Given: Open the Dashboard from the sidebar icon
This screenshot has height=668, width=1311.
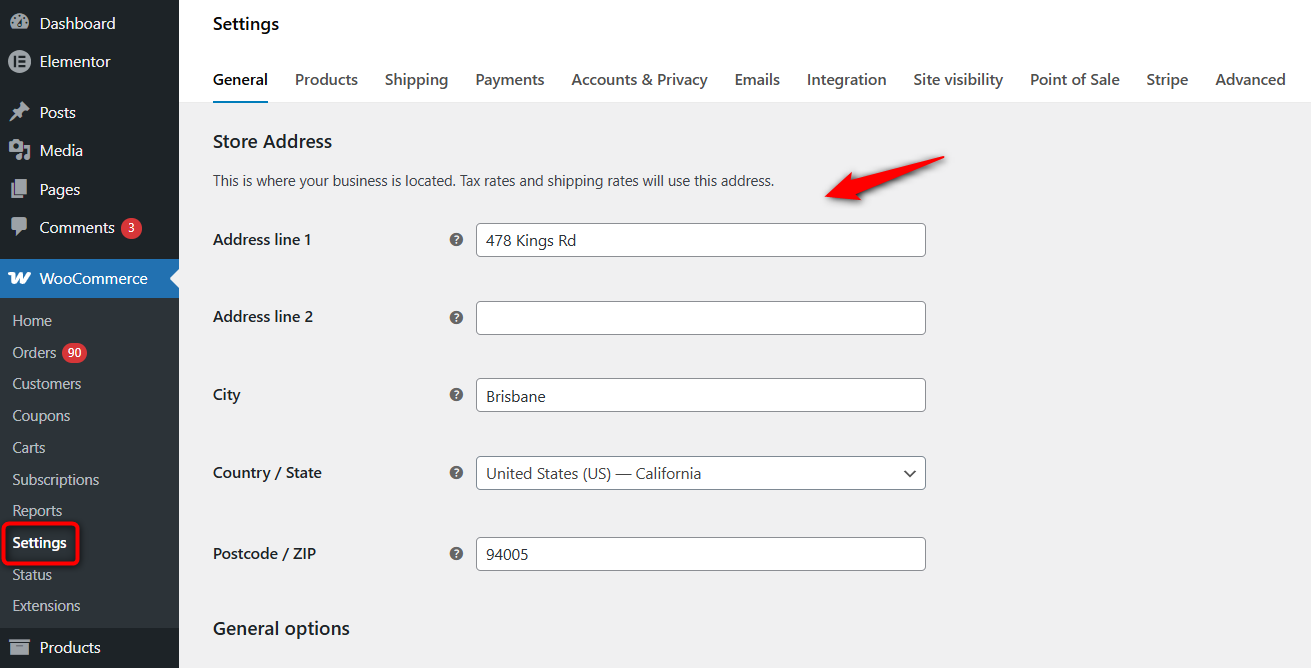Looking at the screenshot, I should coord(19,22).
